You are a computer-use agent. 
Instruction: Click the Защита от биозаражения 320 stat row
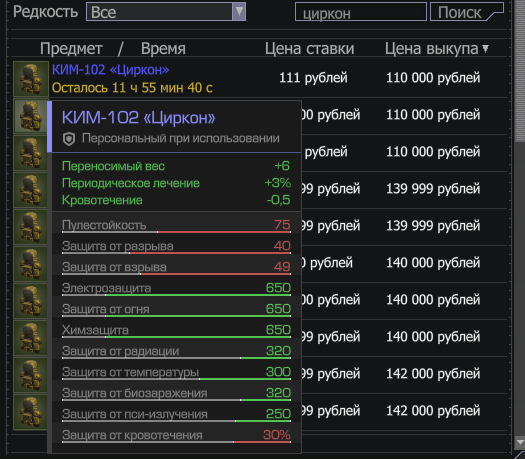pyautogui.click(x=176, y=393)
